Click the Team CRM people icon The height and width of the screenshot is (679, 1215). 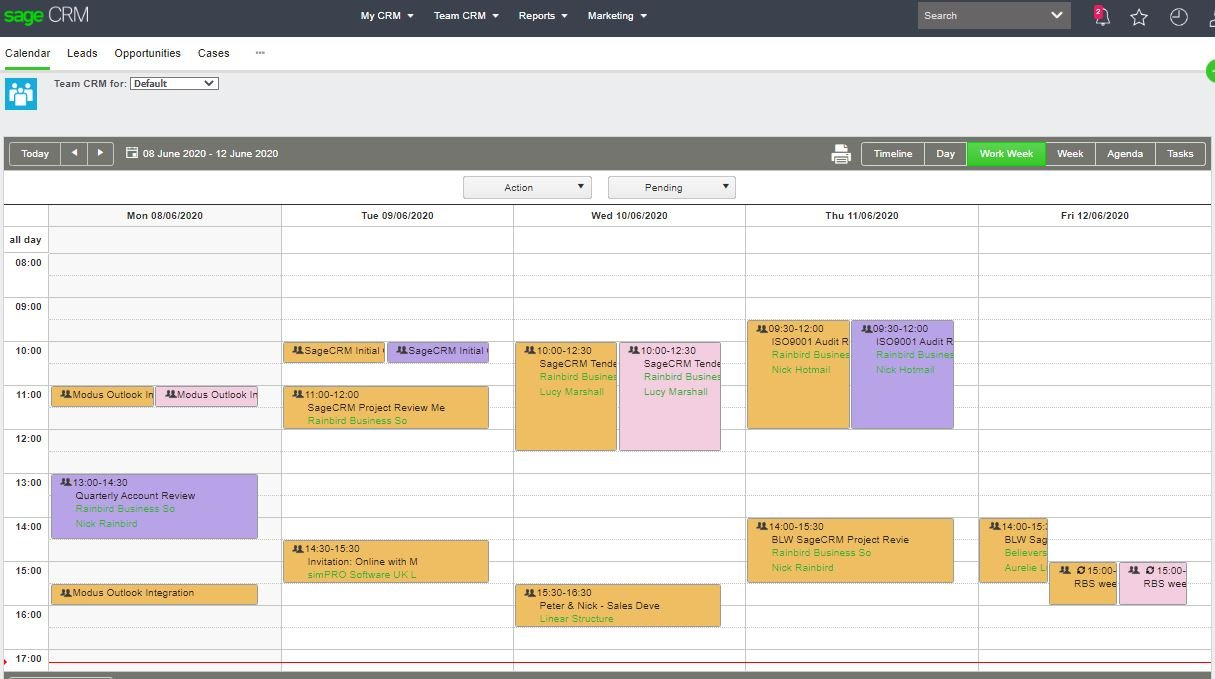pos(21,94)
